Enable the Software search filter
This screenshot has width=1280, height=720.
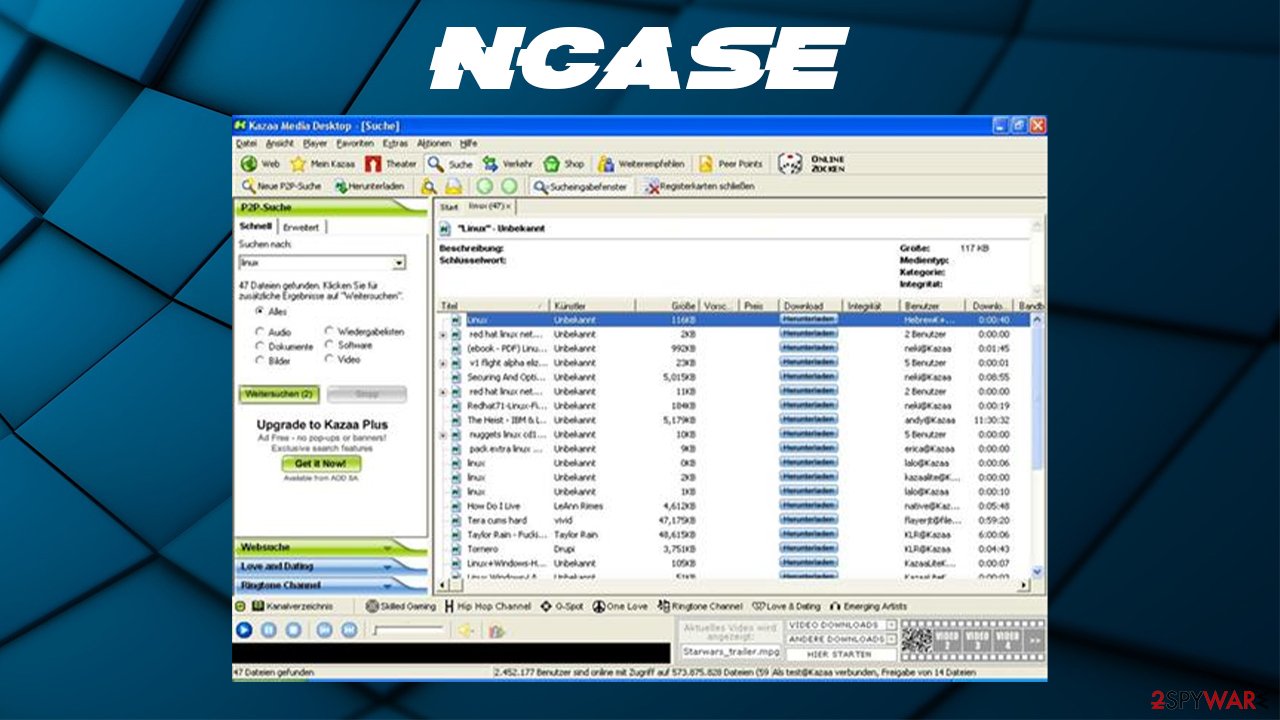(328, 344)
